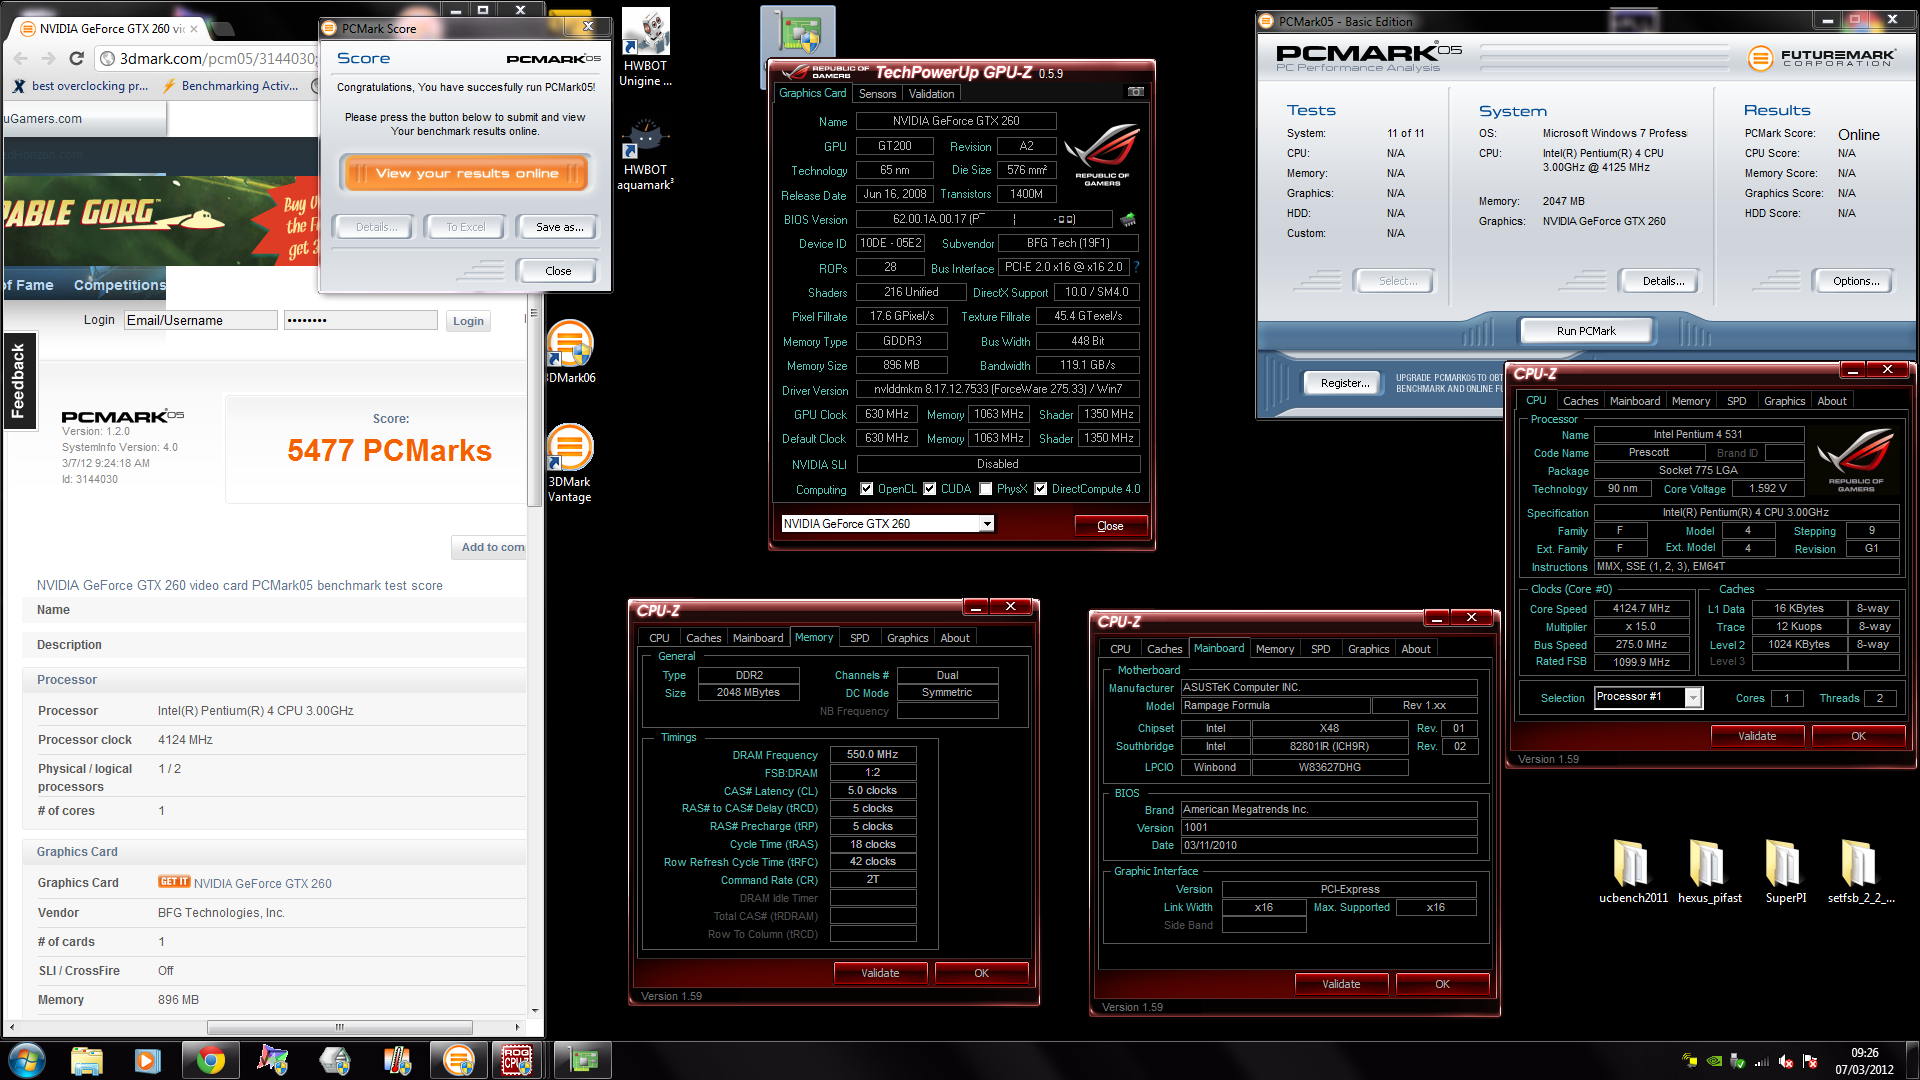
Task: Click Close in the PCMark Score dialog
Action: 558,271
